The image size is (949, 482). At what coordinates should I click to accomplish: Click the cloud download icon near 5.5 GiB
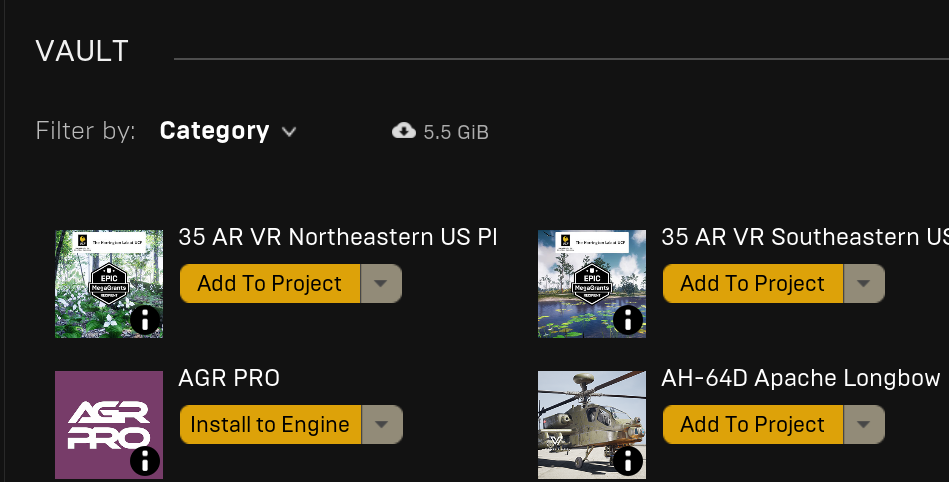pyautogui.click(x=404, y=131)
